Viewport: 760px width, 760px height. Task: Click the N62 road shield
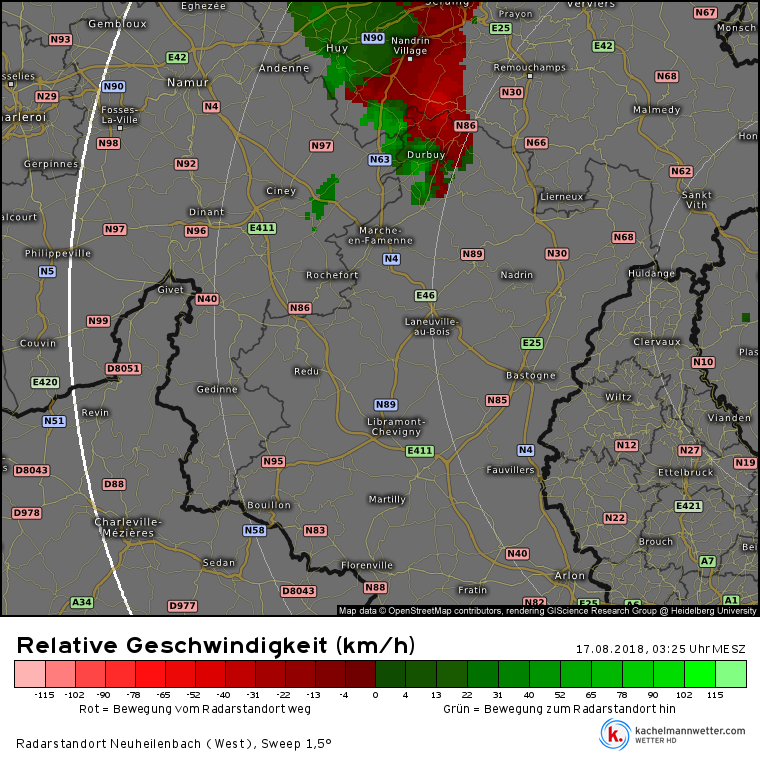click(681, 171)
